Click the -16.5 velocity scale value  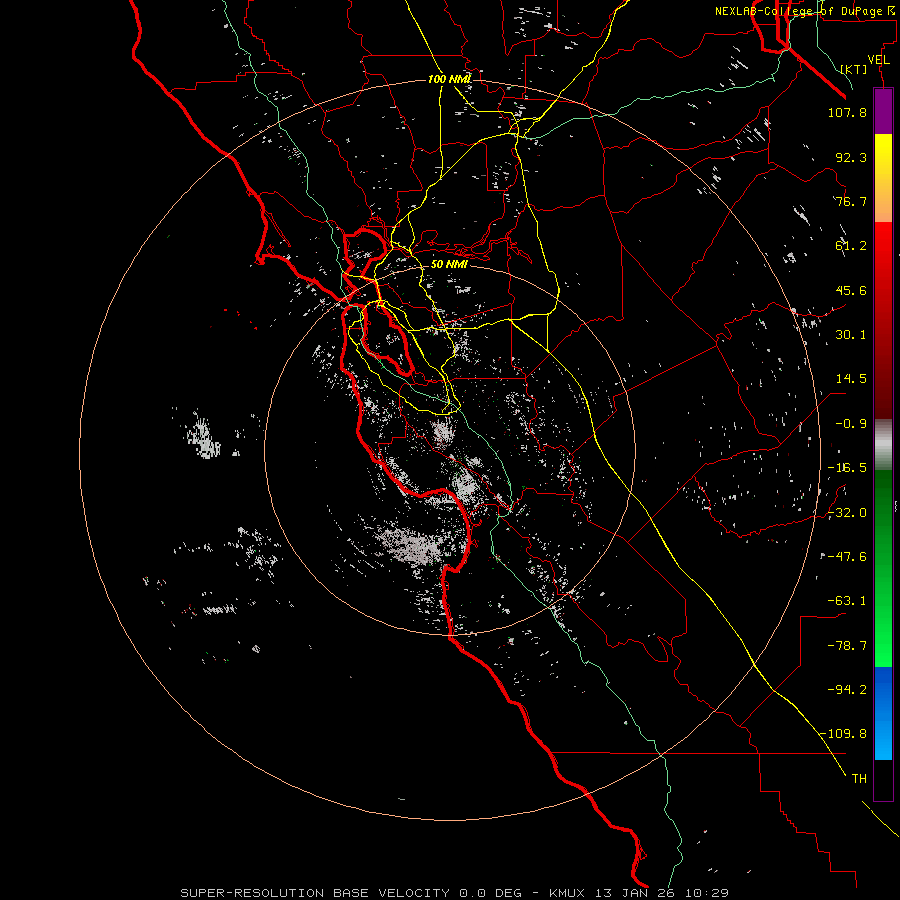pos(847,468)
